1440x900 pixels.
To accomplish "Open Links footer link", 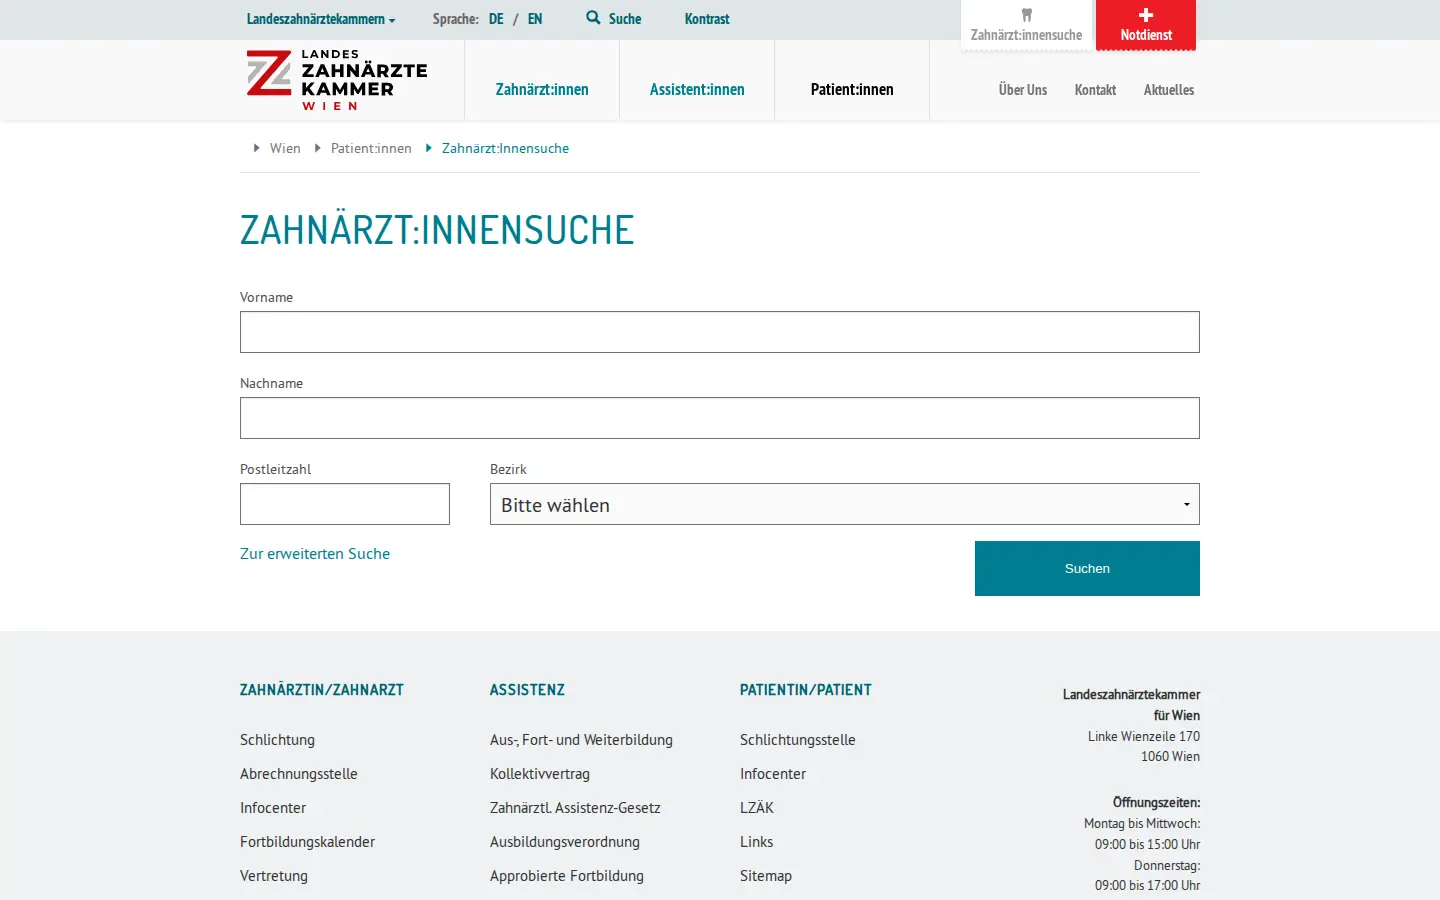I will tap(757, 842).
